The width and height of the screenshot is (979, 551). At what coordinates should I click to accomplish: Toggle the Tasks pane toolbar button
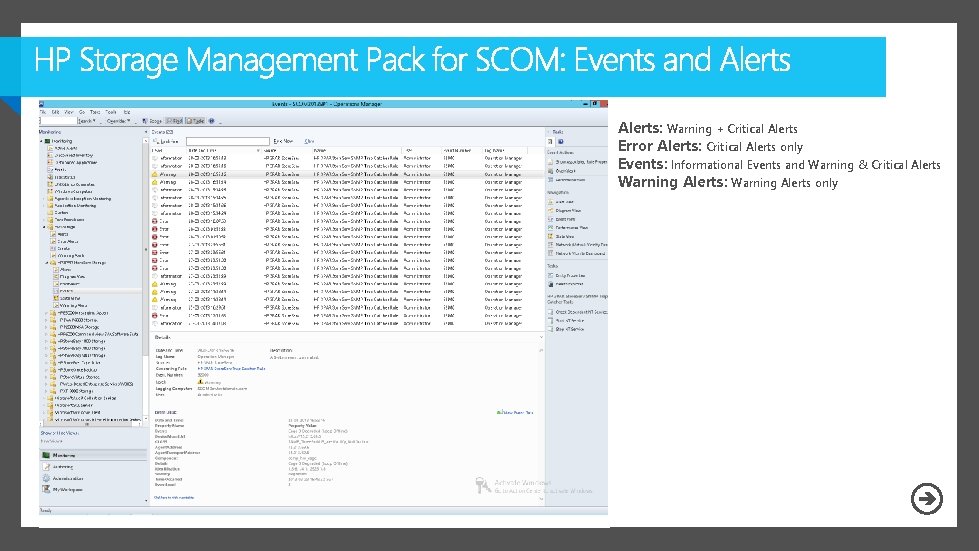195,121
